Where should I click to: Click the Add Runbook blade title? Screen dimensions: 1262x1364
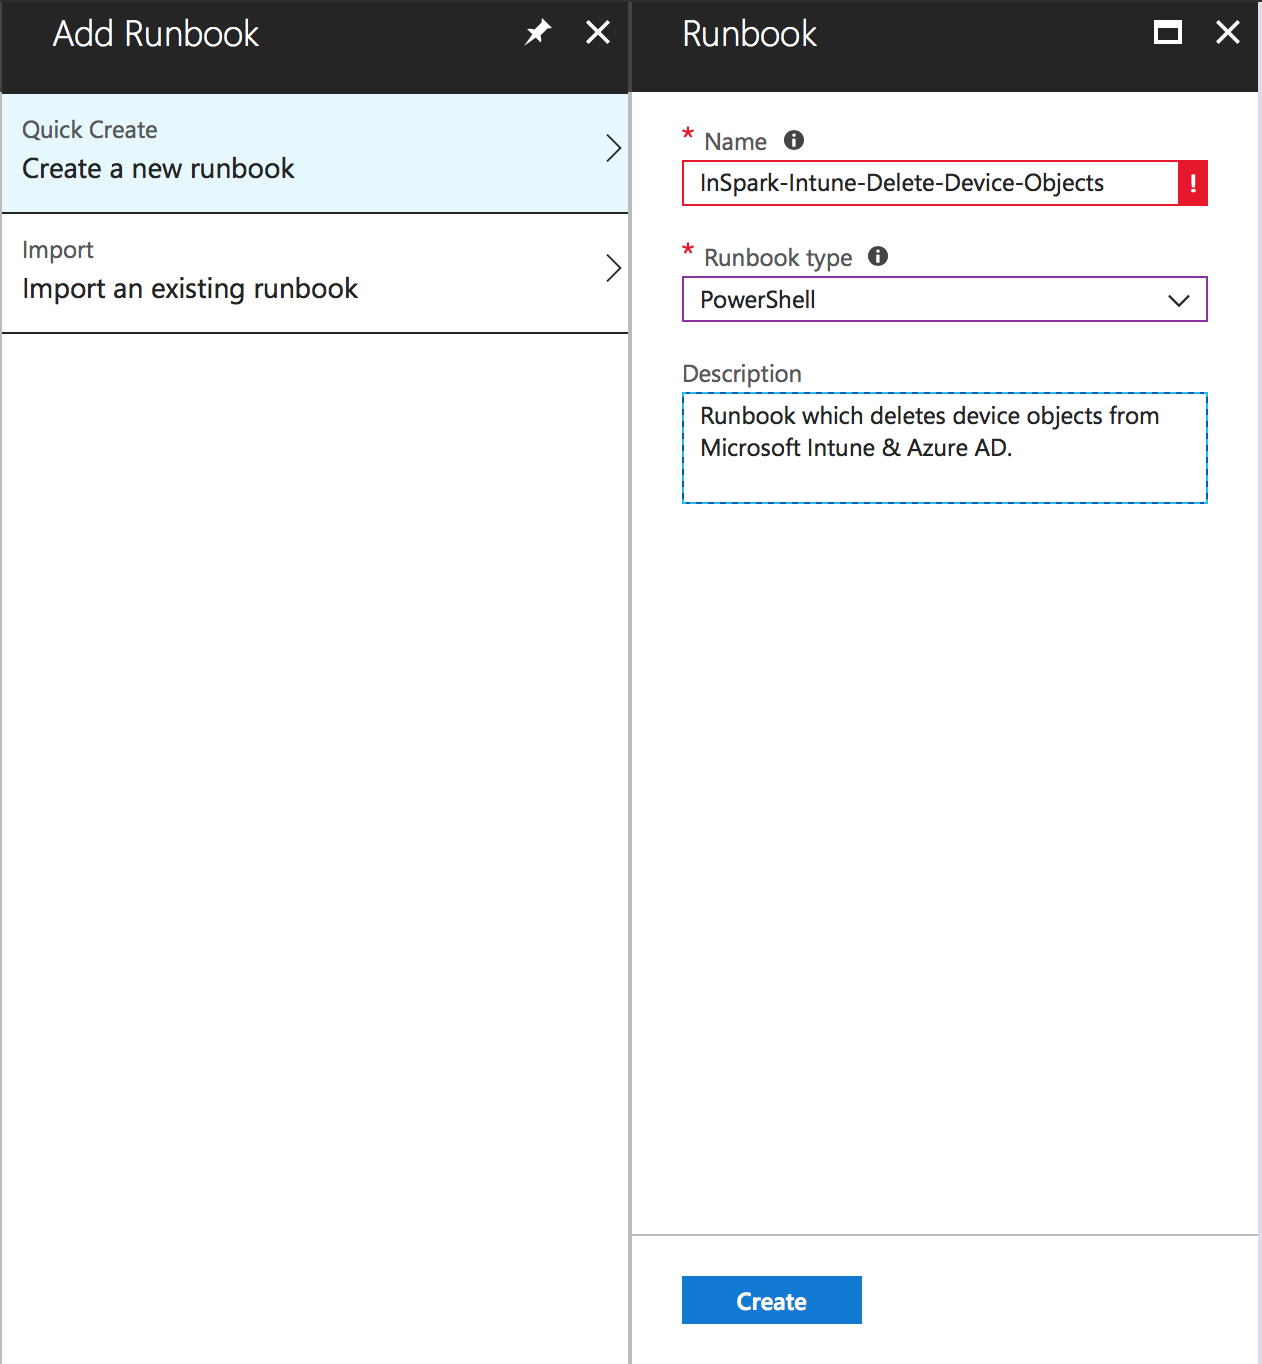point(156,34)
